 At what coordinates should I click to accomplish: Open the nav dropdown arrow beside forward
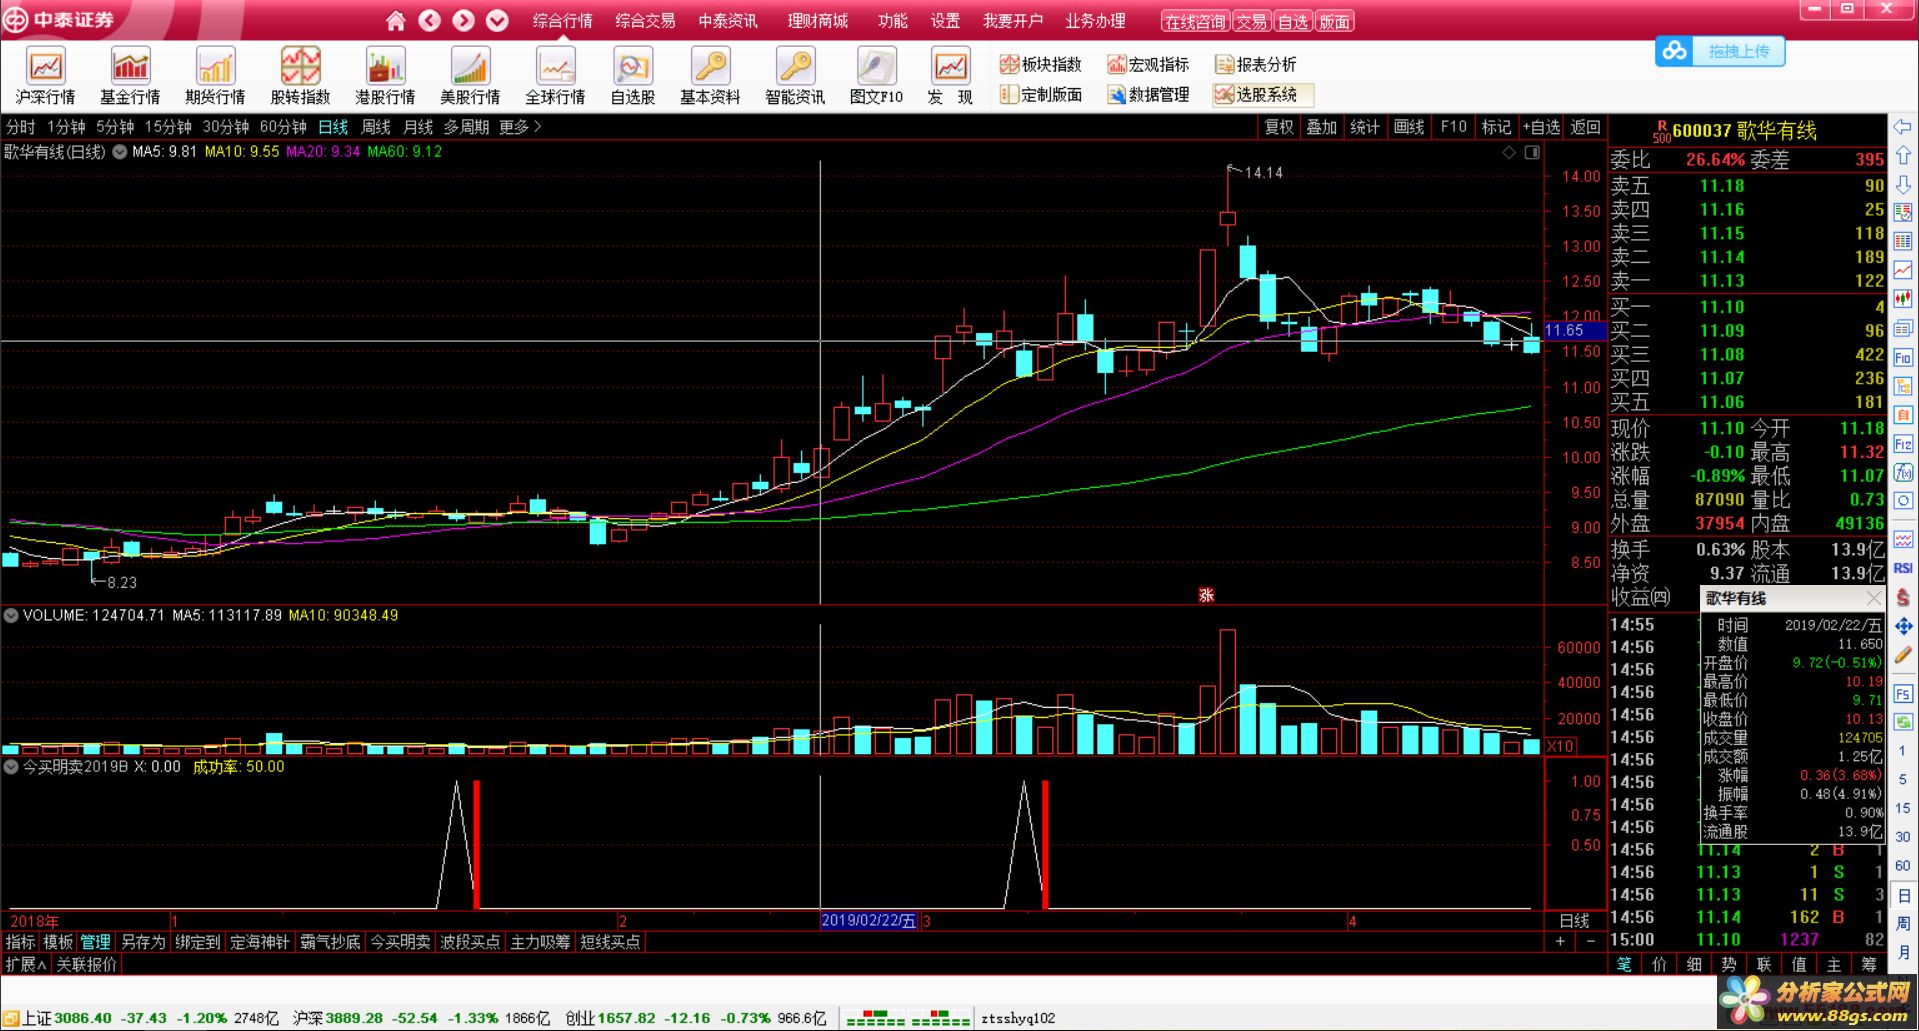[497, 20]
